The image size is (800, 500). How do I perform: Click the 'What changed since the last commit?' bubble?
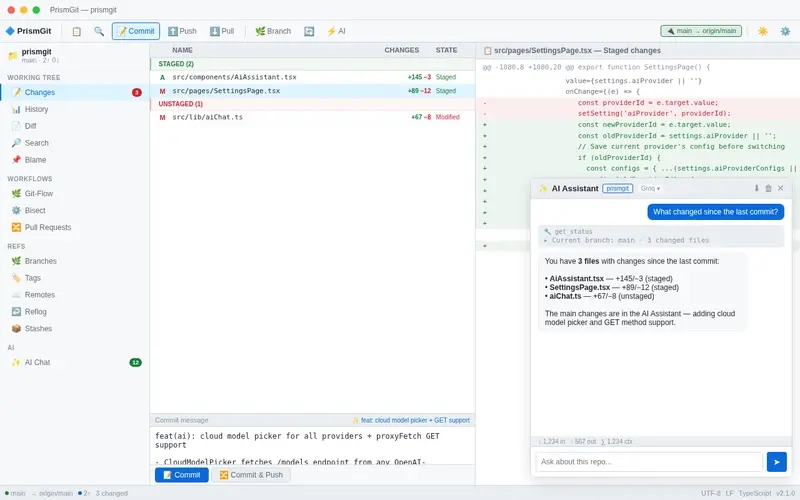click(x=715, y=212)
